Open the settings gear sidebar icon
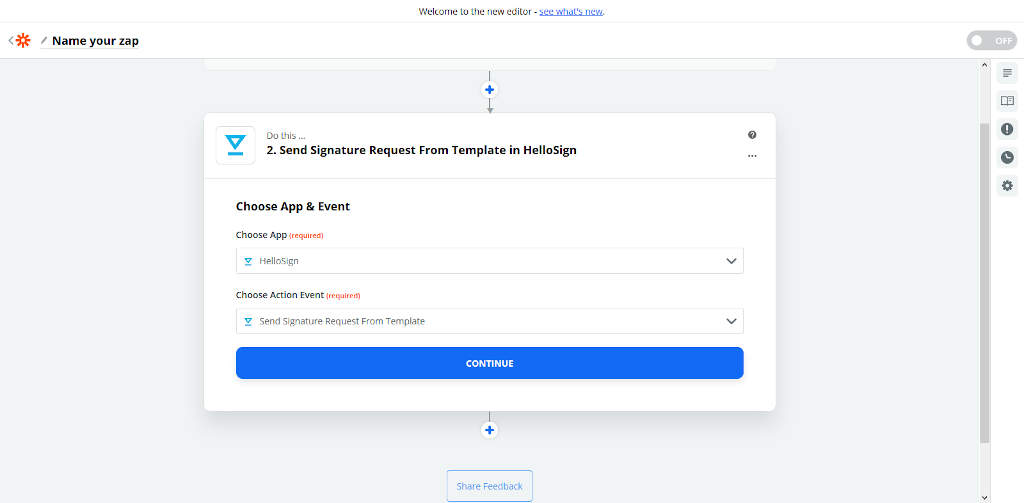This screenshot has width=1024, height=503. coord(1007,186)
